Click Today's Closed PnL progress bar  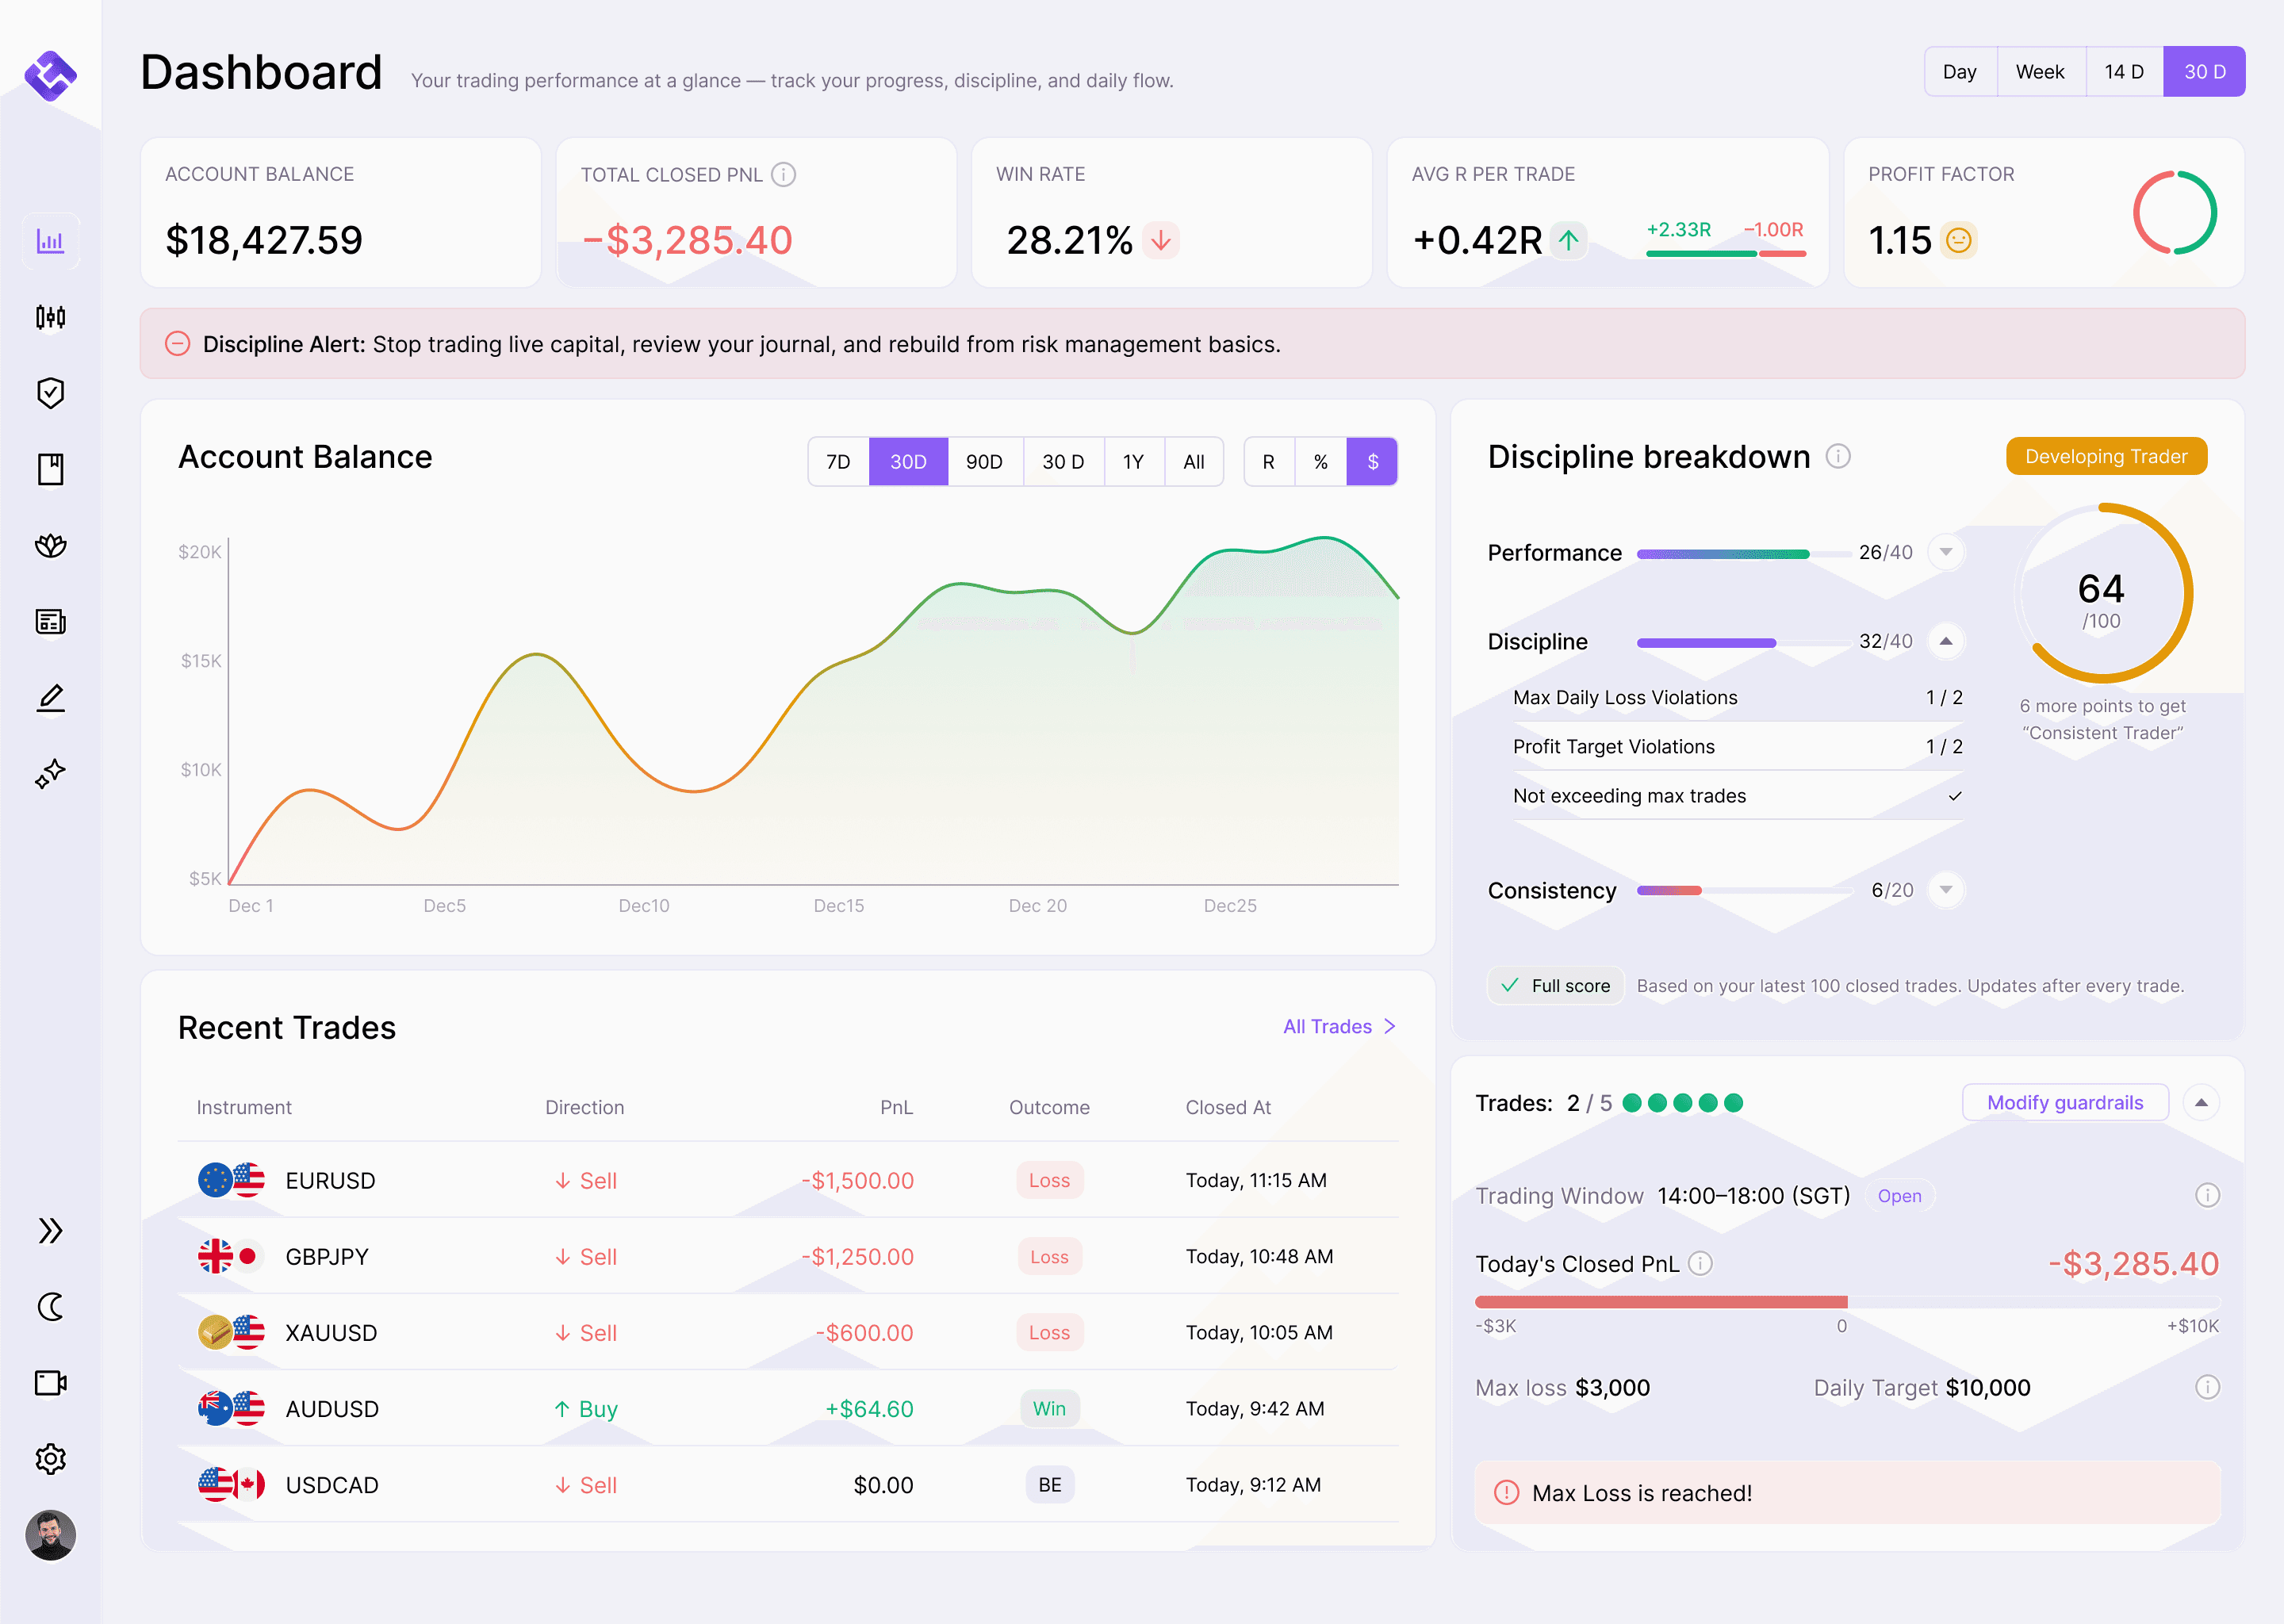[x=1846, y=1302]
